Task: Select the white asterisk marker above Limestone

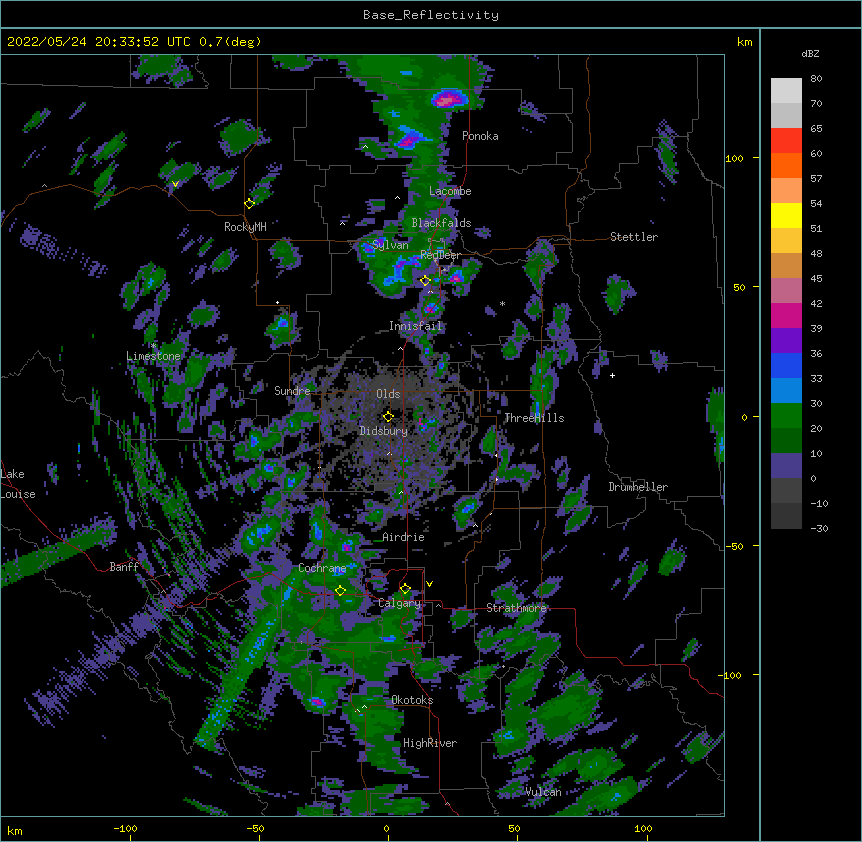Action: click(153, 346)
